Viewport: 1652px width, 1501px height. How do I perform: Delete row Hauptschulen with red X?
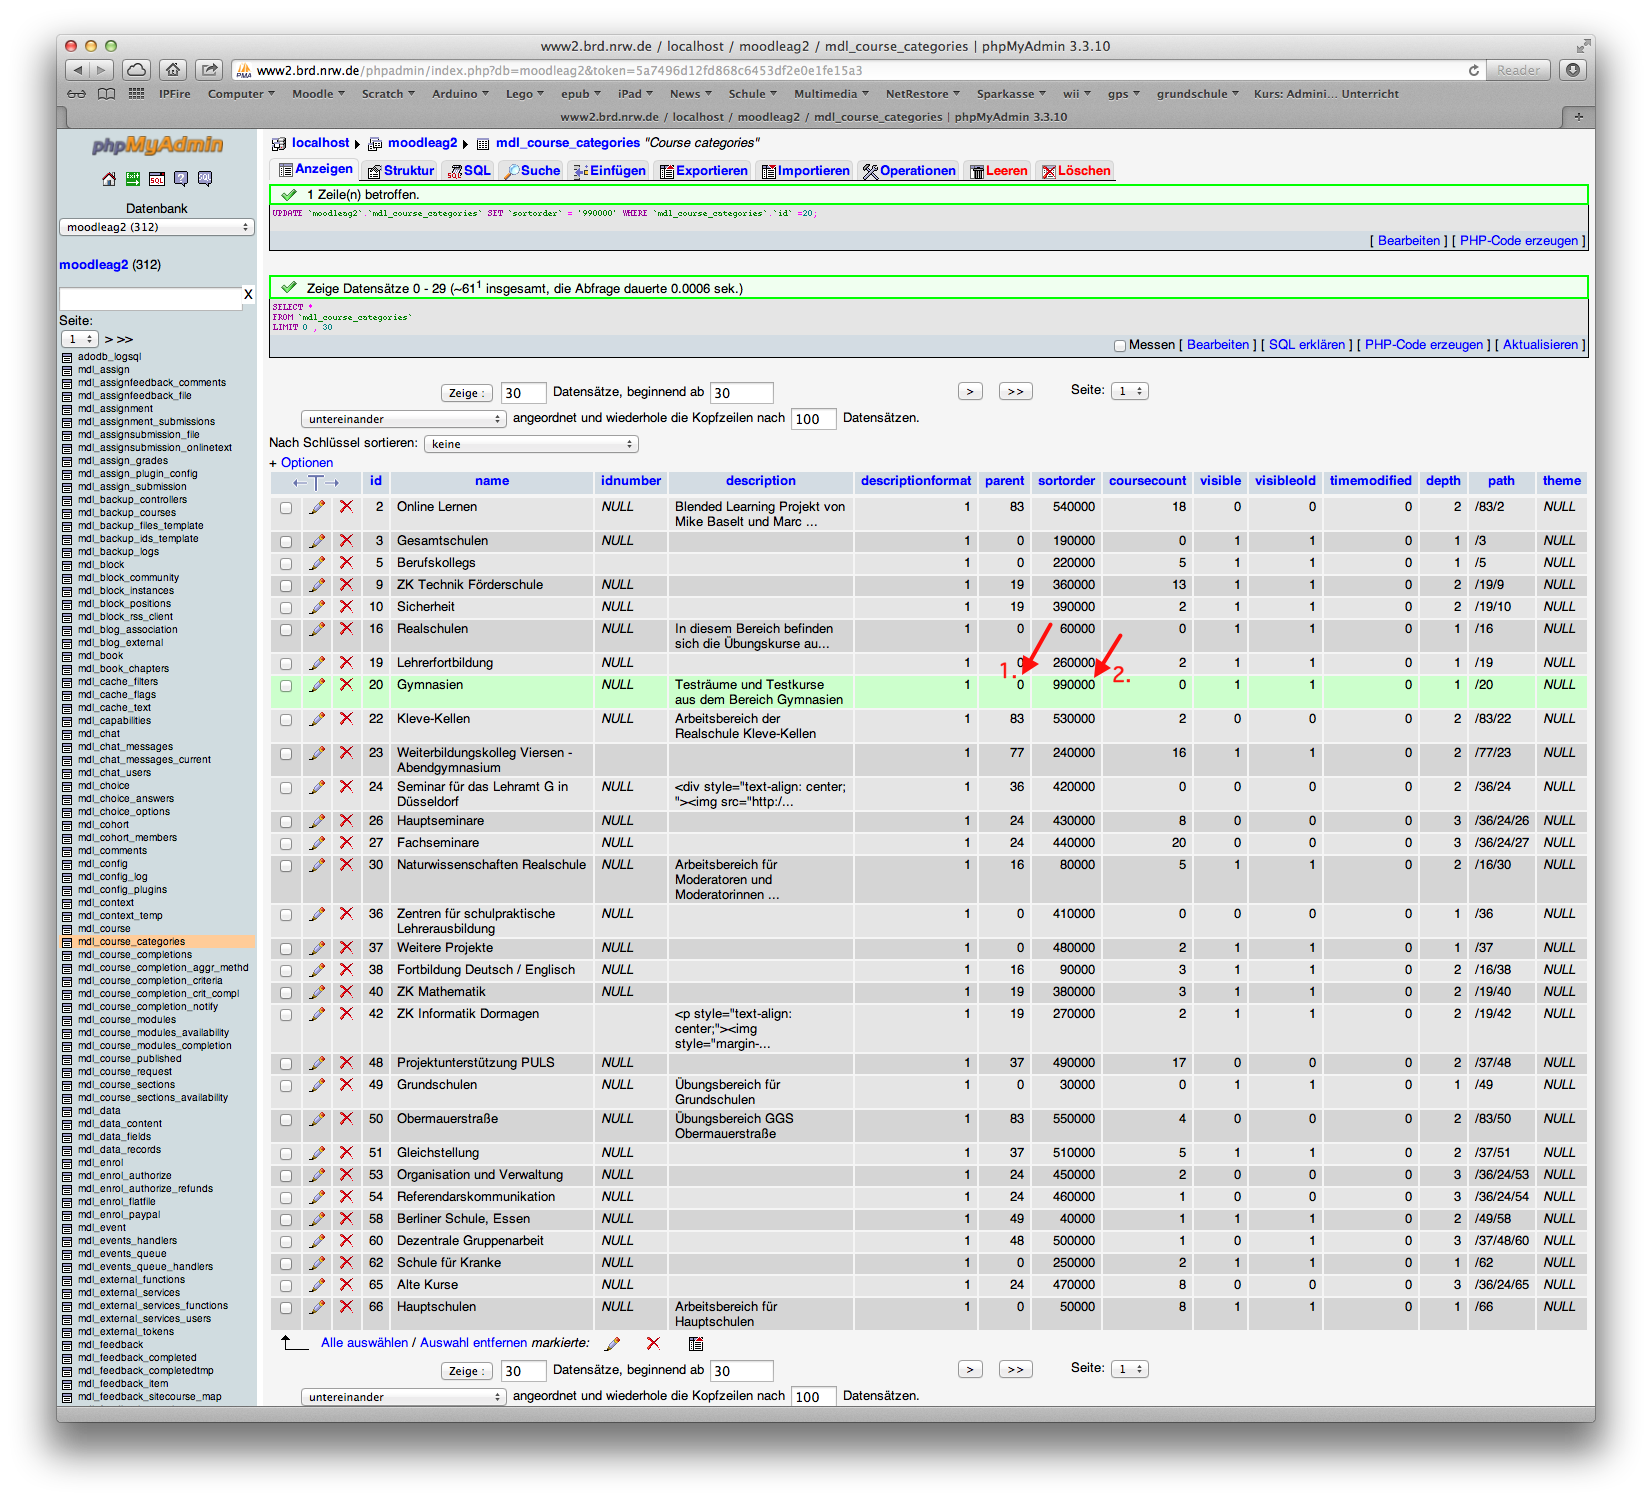click(346, 1307)
